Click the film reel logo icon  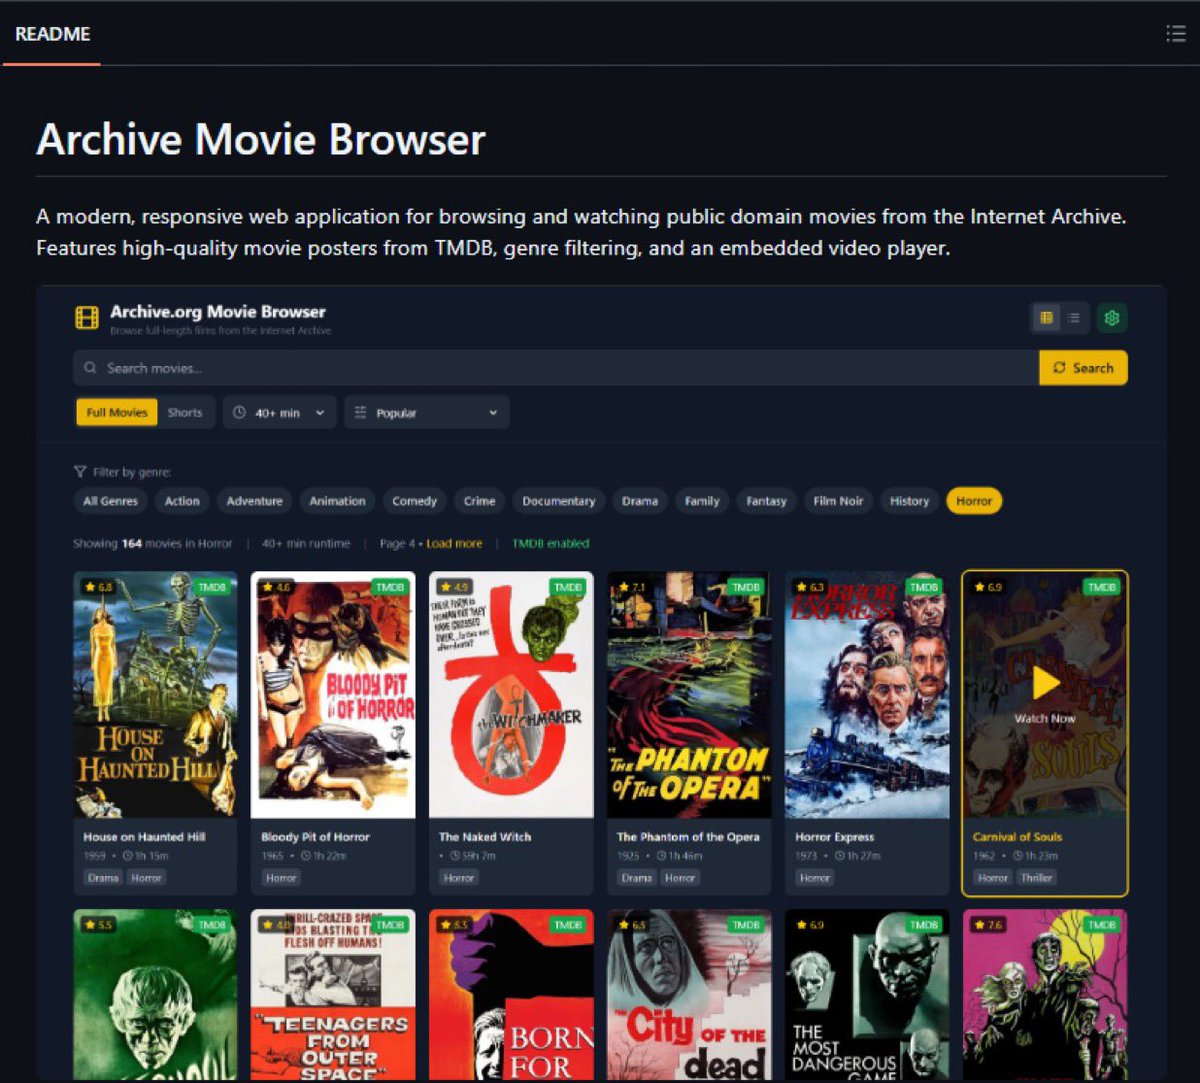[x=87, y=318]
